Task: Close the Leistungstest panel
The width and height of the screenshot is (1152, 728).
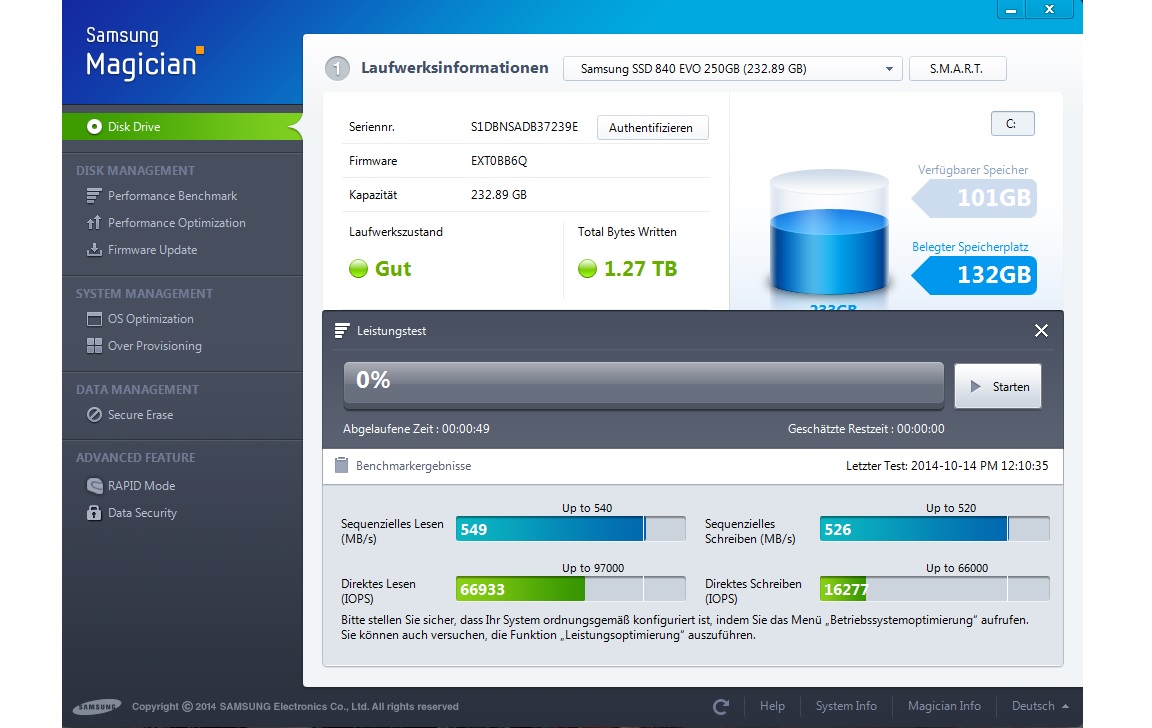Action: pyautogui.click(x=1041, y=331)
